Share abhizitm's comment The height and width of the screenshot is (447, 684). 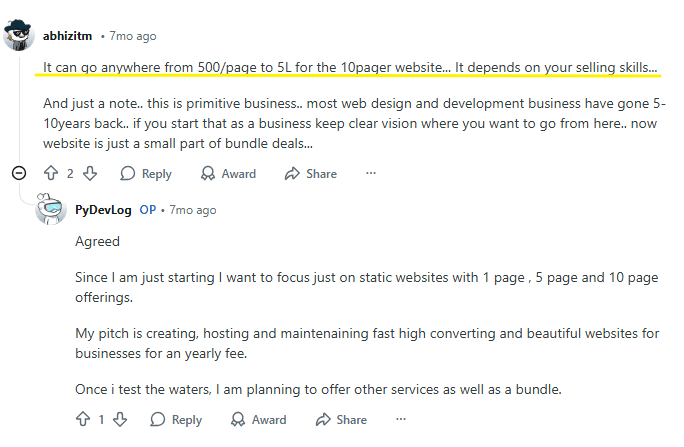coord(311,174)
